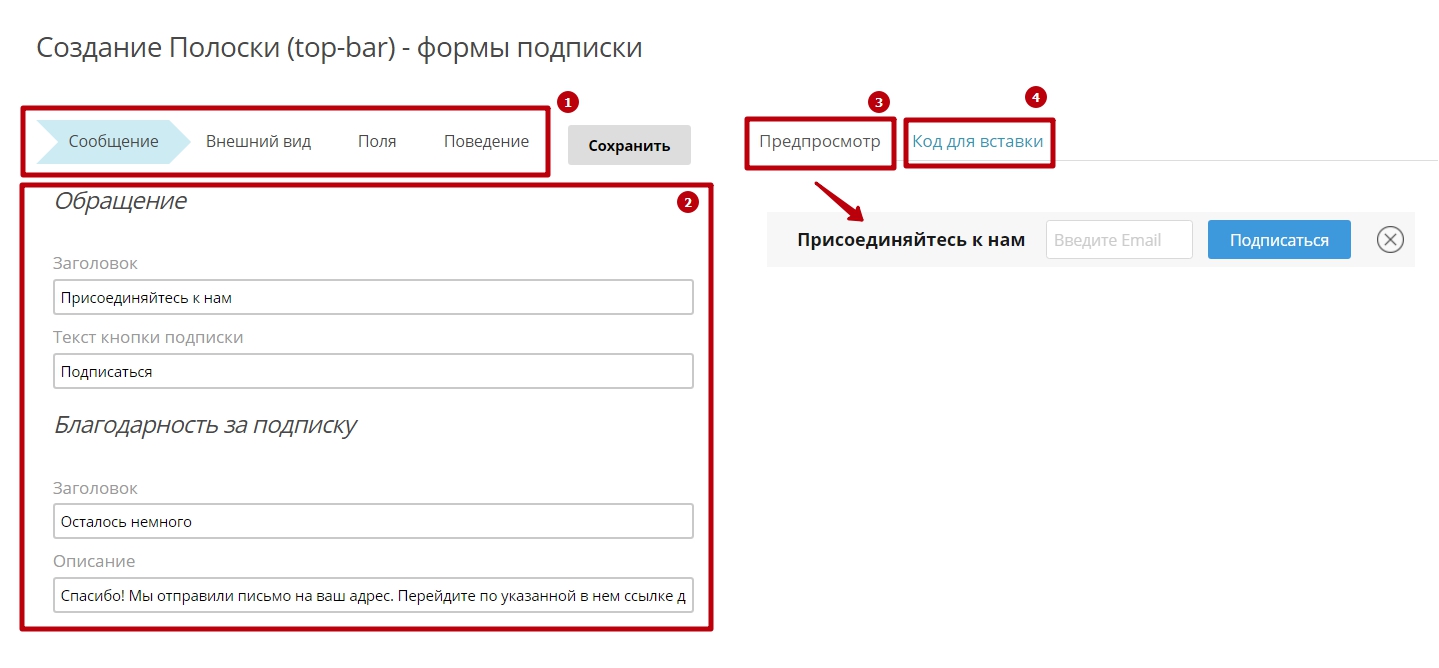Close the preview bar with X icon
Image resolution: width=1439 pixels, height=668 pixels.
pos(1390,240)
